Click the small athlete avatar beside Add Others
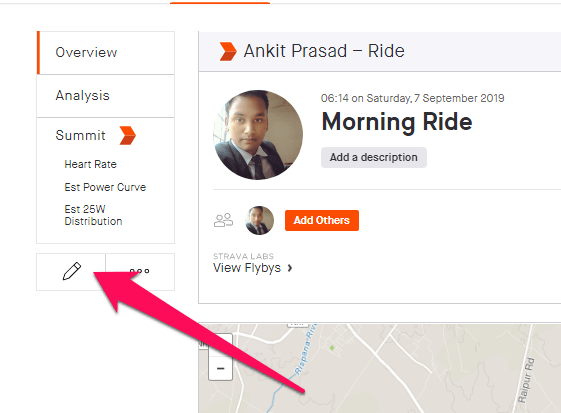This screenshot has width=561, height=413. pos(260,220)
